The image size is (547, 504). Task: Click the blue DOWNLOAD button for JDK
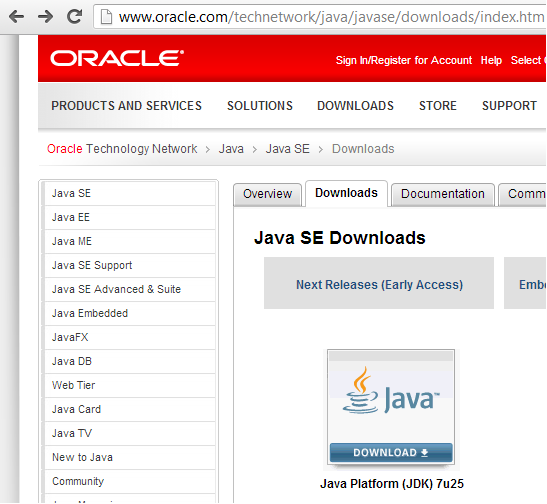391,453
